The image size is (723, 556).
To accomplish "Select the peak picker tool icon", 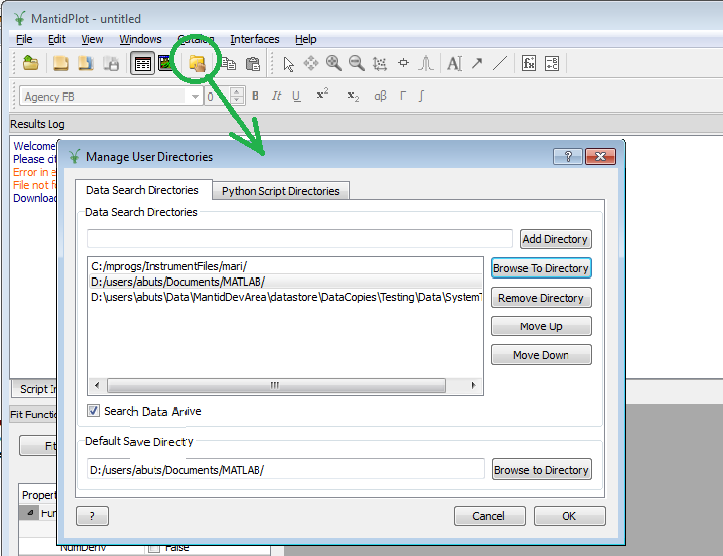I will coord(426,63).
